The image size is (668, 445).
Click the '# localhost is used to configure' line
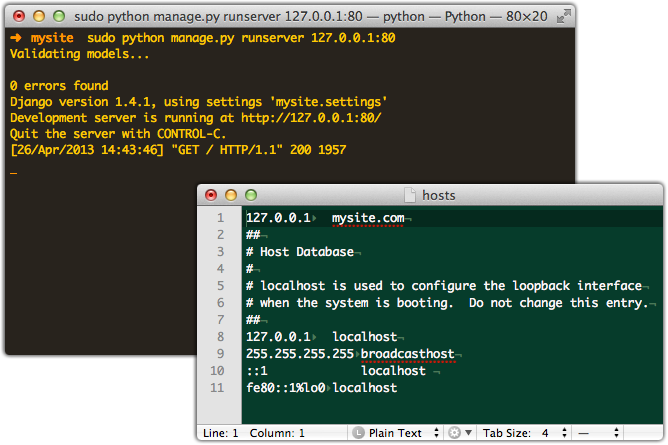tap(444, 286)
